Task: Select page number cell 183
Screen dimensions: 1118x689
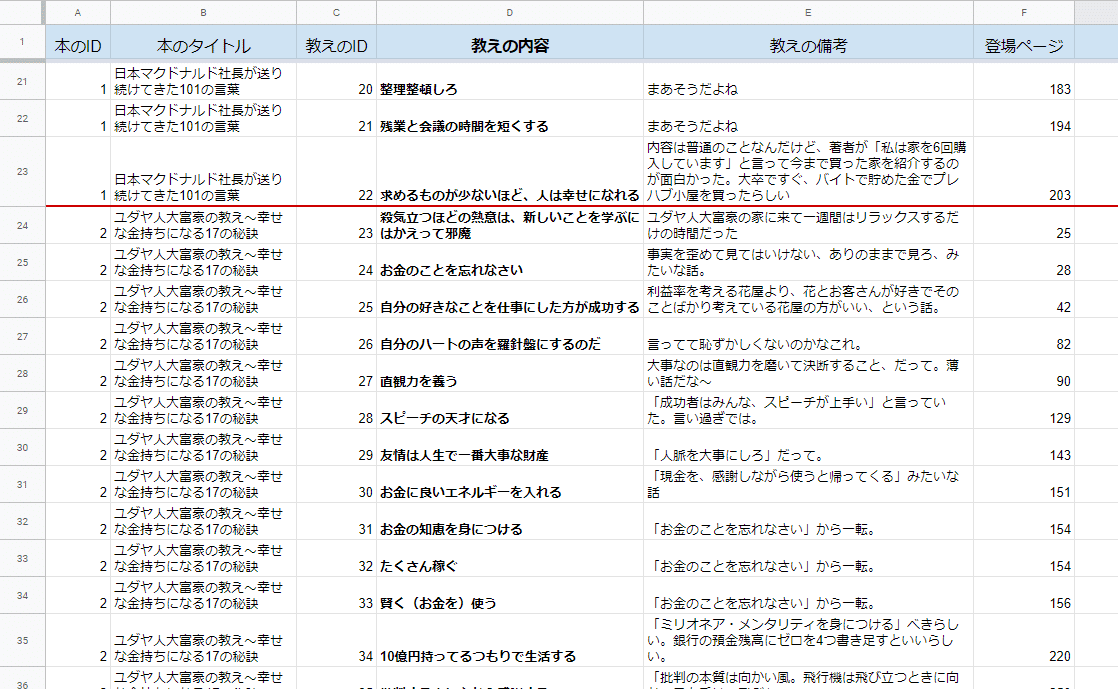Action: pyautogui.click(x=1024, y=81)
